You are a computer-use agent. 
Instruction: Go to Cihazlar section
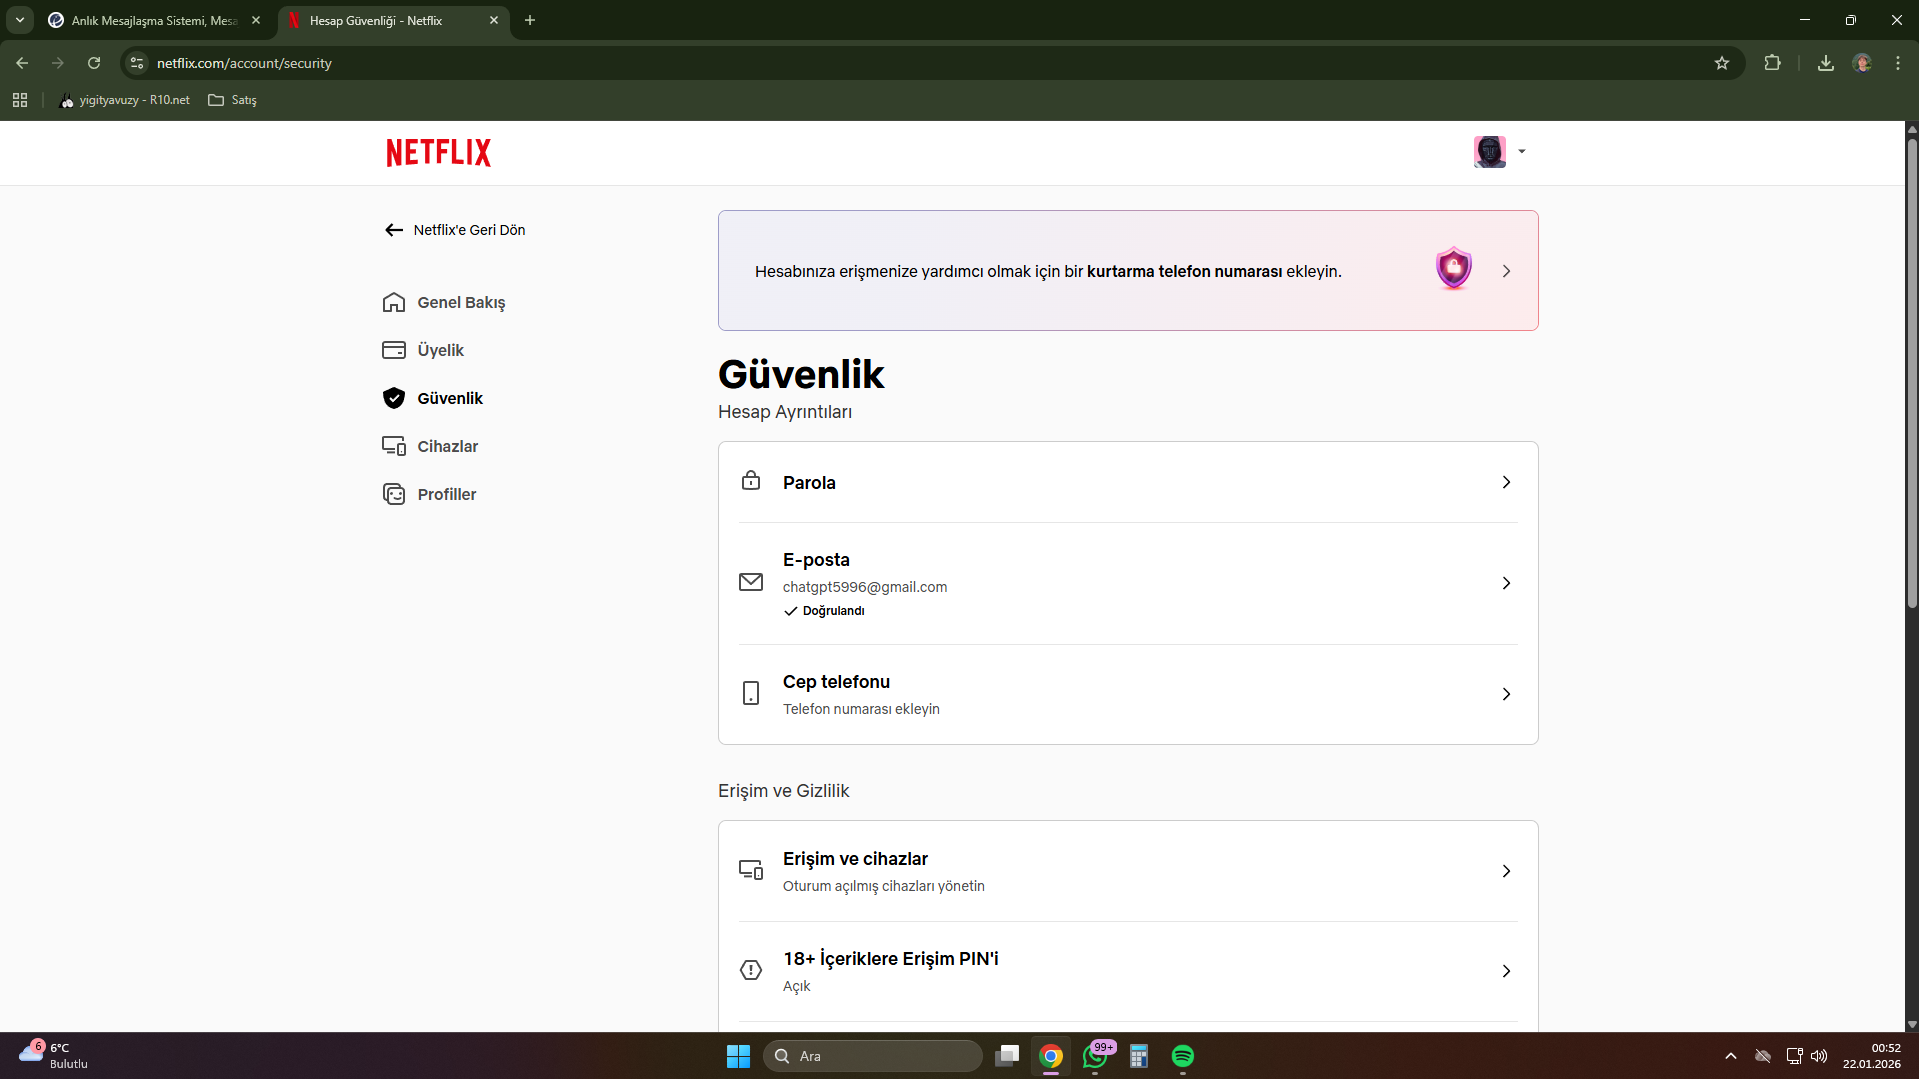(x=447, y=446)
